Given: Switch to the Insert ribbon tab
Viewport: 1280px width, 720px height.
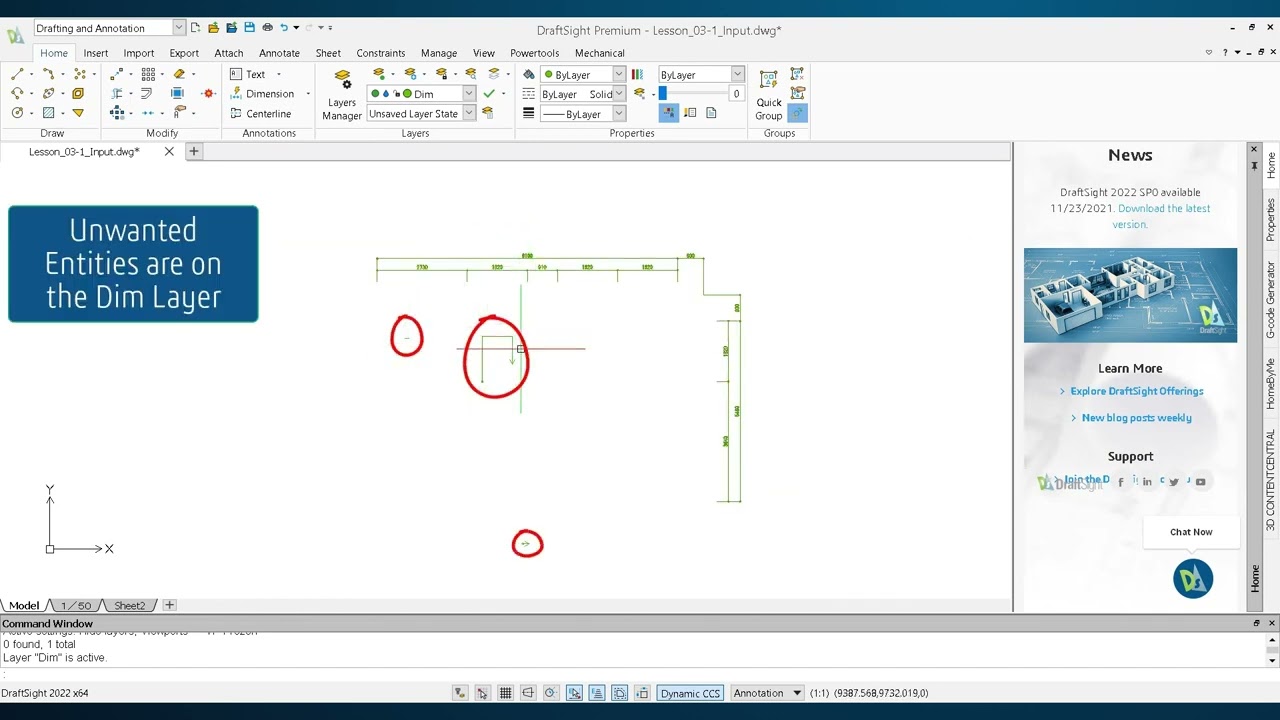Looking at the screenshot, I should (x=96, y=53).
